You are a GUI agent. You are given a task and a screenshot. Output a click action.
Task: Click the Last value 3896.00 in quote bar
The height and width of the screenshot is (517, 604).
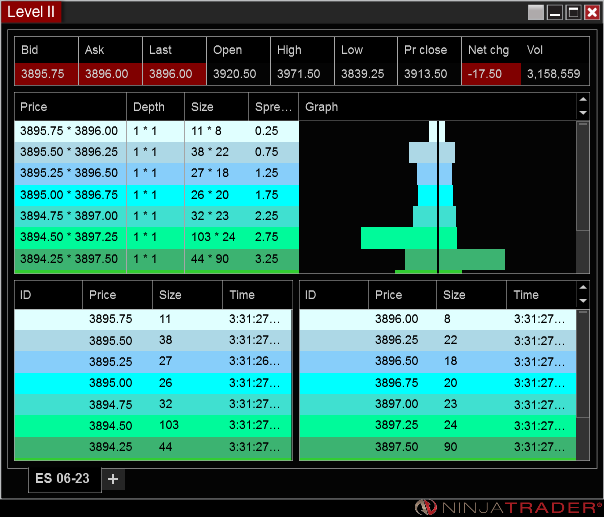[174, 74]
